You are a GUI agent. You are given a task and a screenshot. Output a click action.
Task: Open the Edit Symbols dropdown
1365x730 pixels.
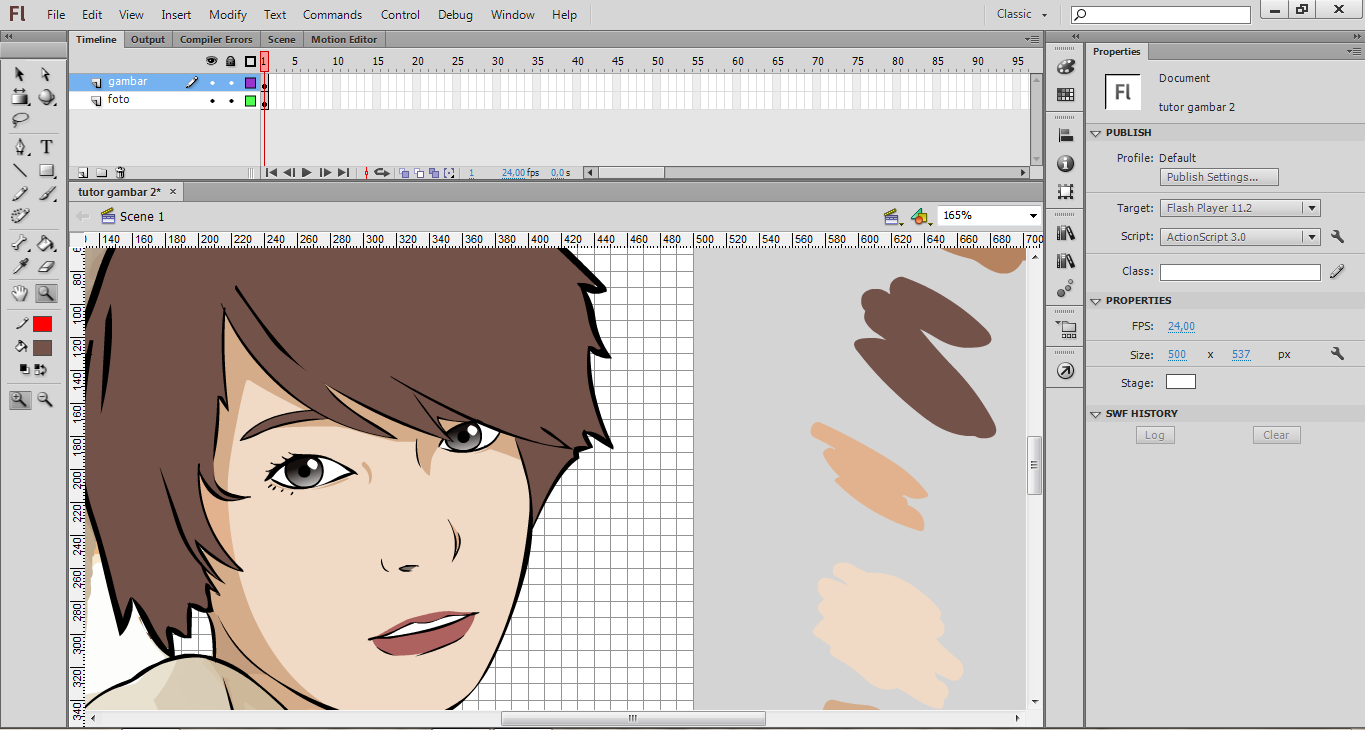point(920,216)
